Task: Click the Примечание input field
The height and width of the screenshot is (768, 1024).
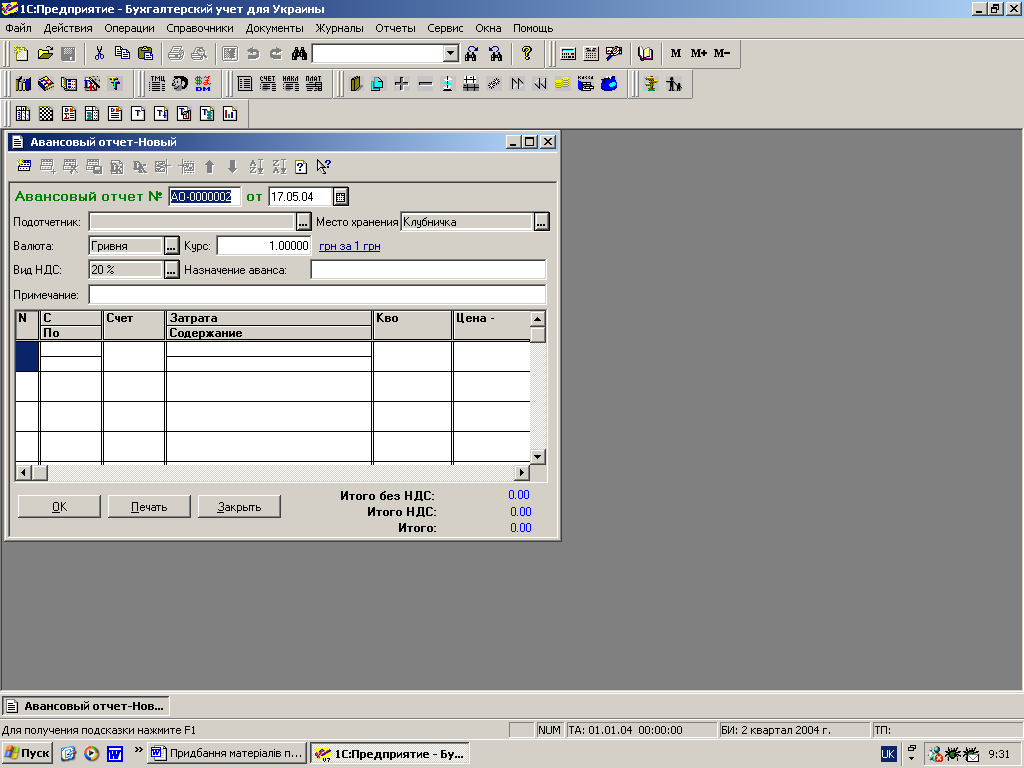Action: [x=317, y=295]
